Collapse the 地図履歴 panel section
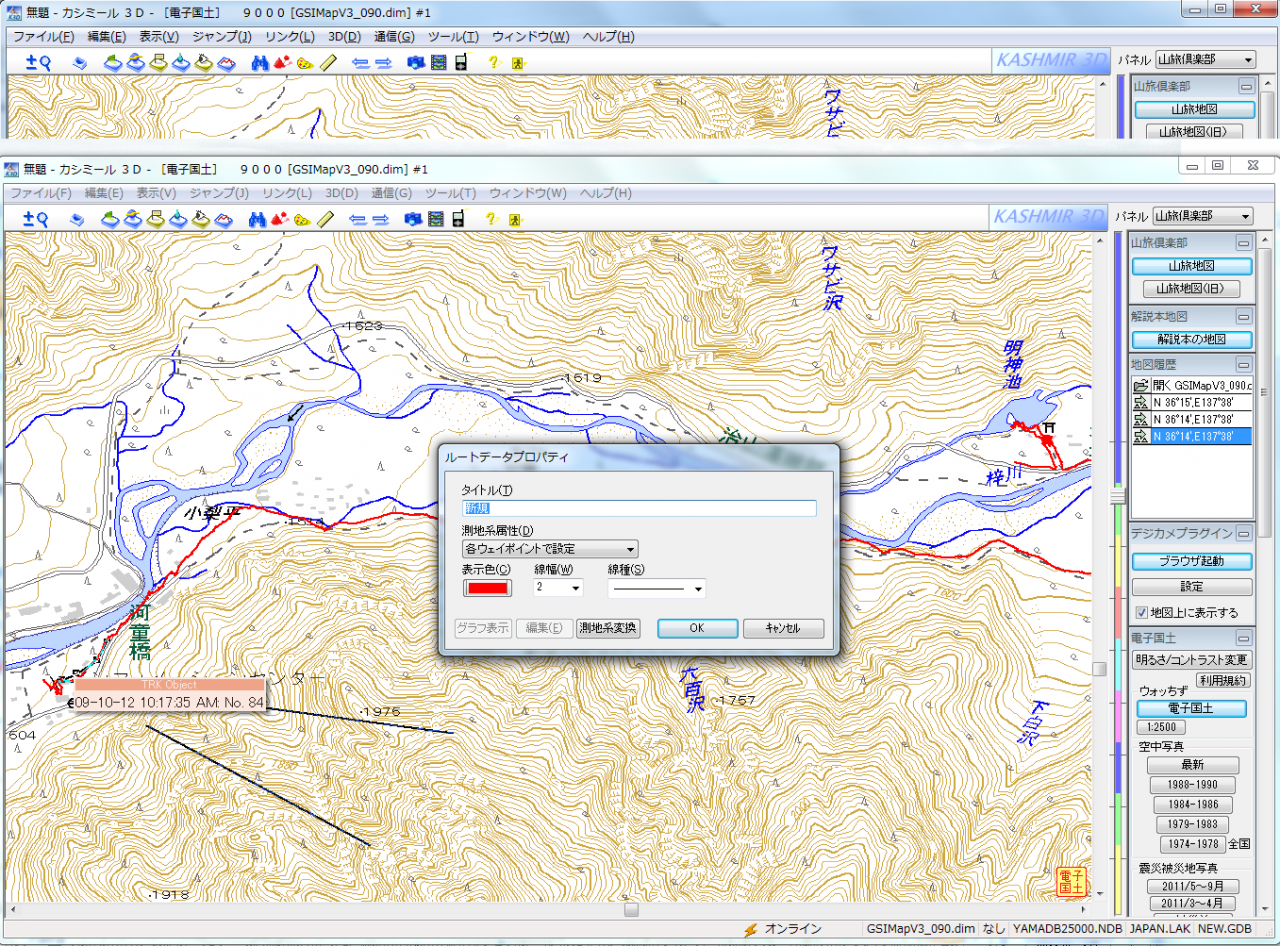The height and width of the screenshot is (946, 1280). [1244, 365]
